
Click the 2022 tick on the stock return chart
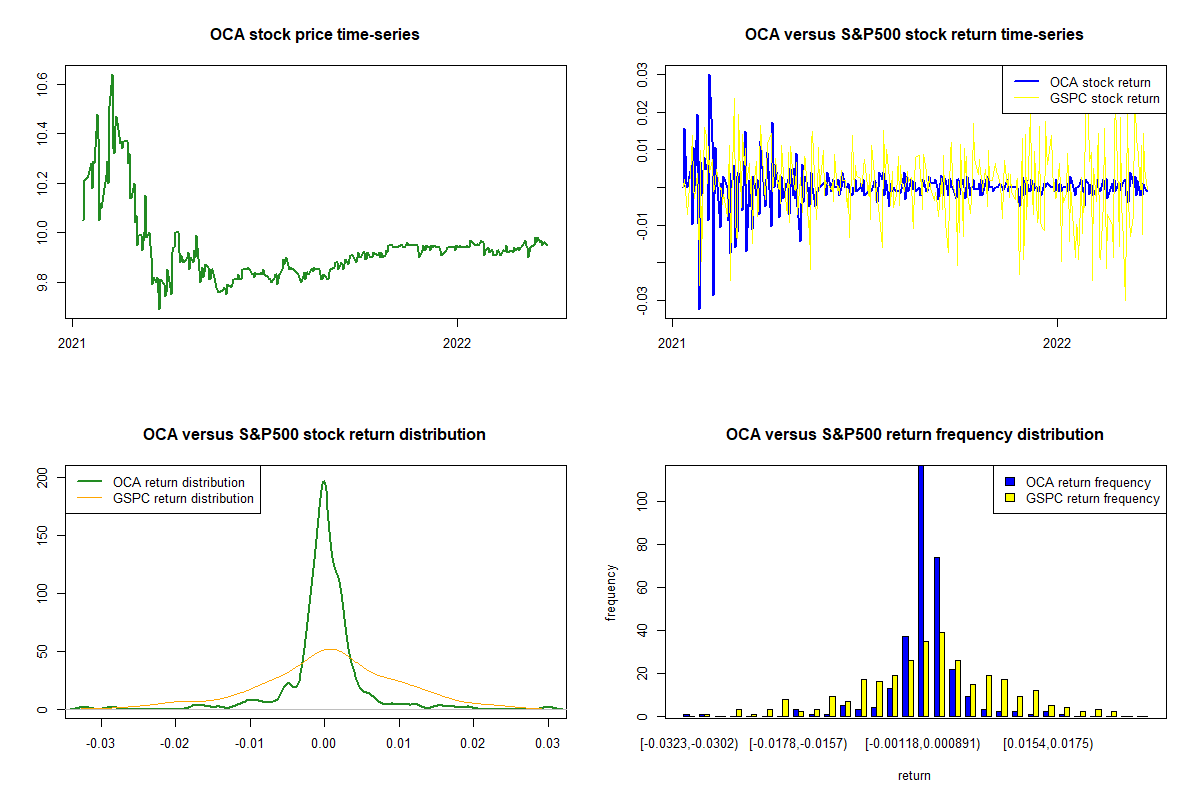(x=1057, y=340)
